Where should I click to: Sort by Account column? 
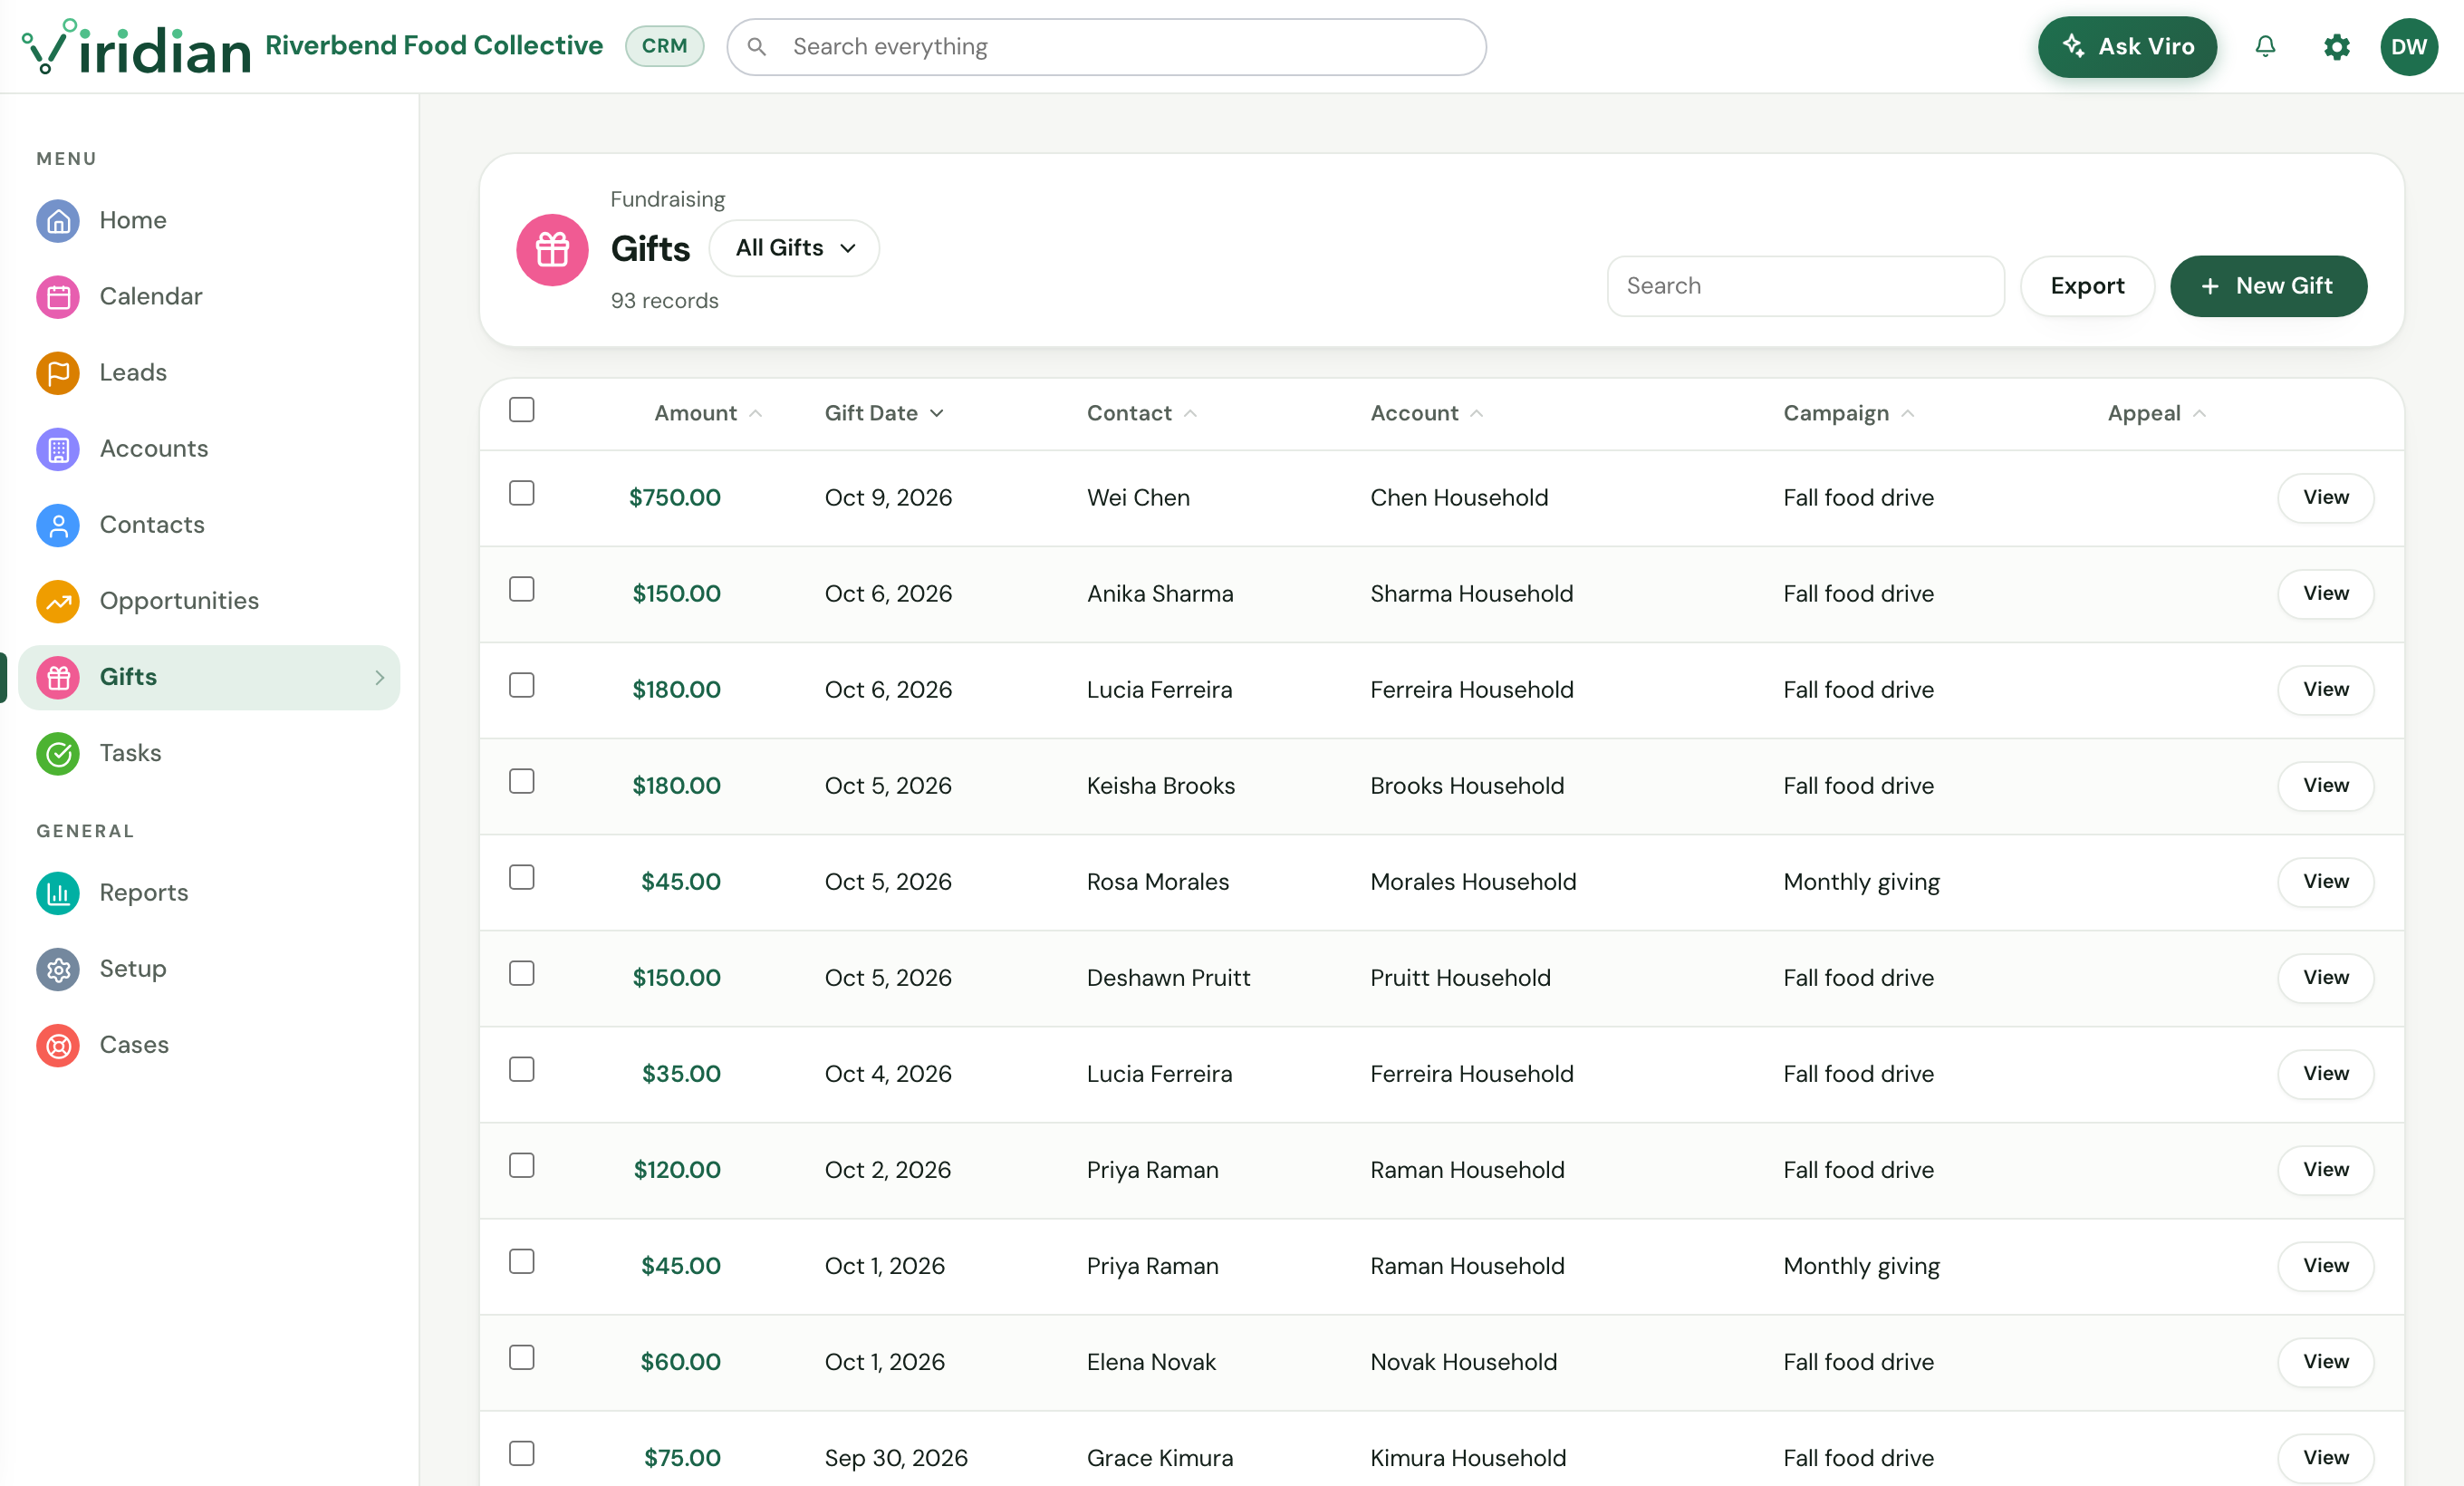coord(1427,413)
